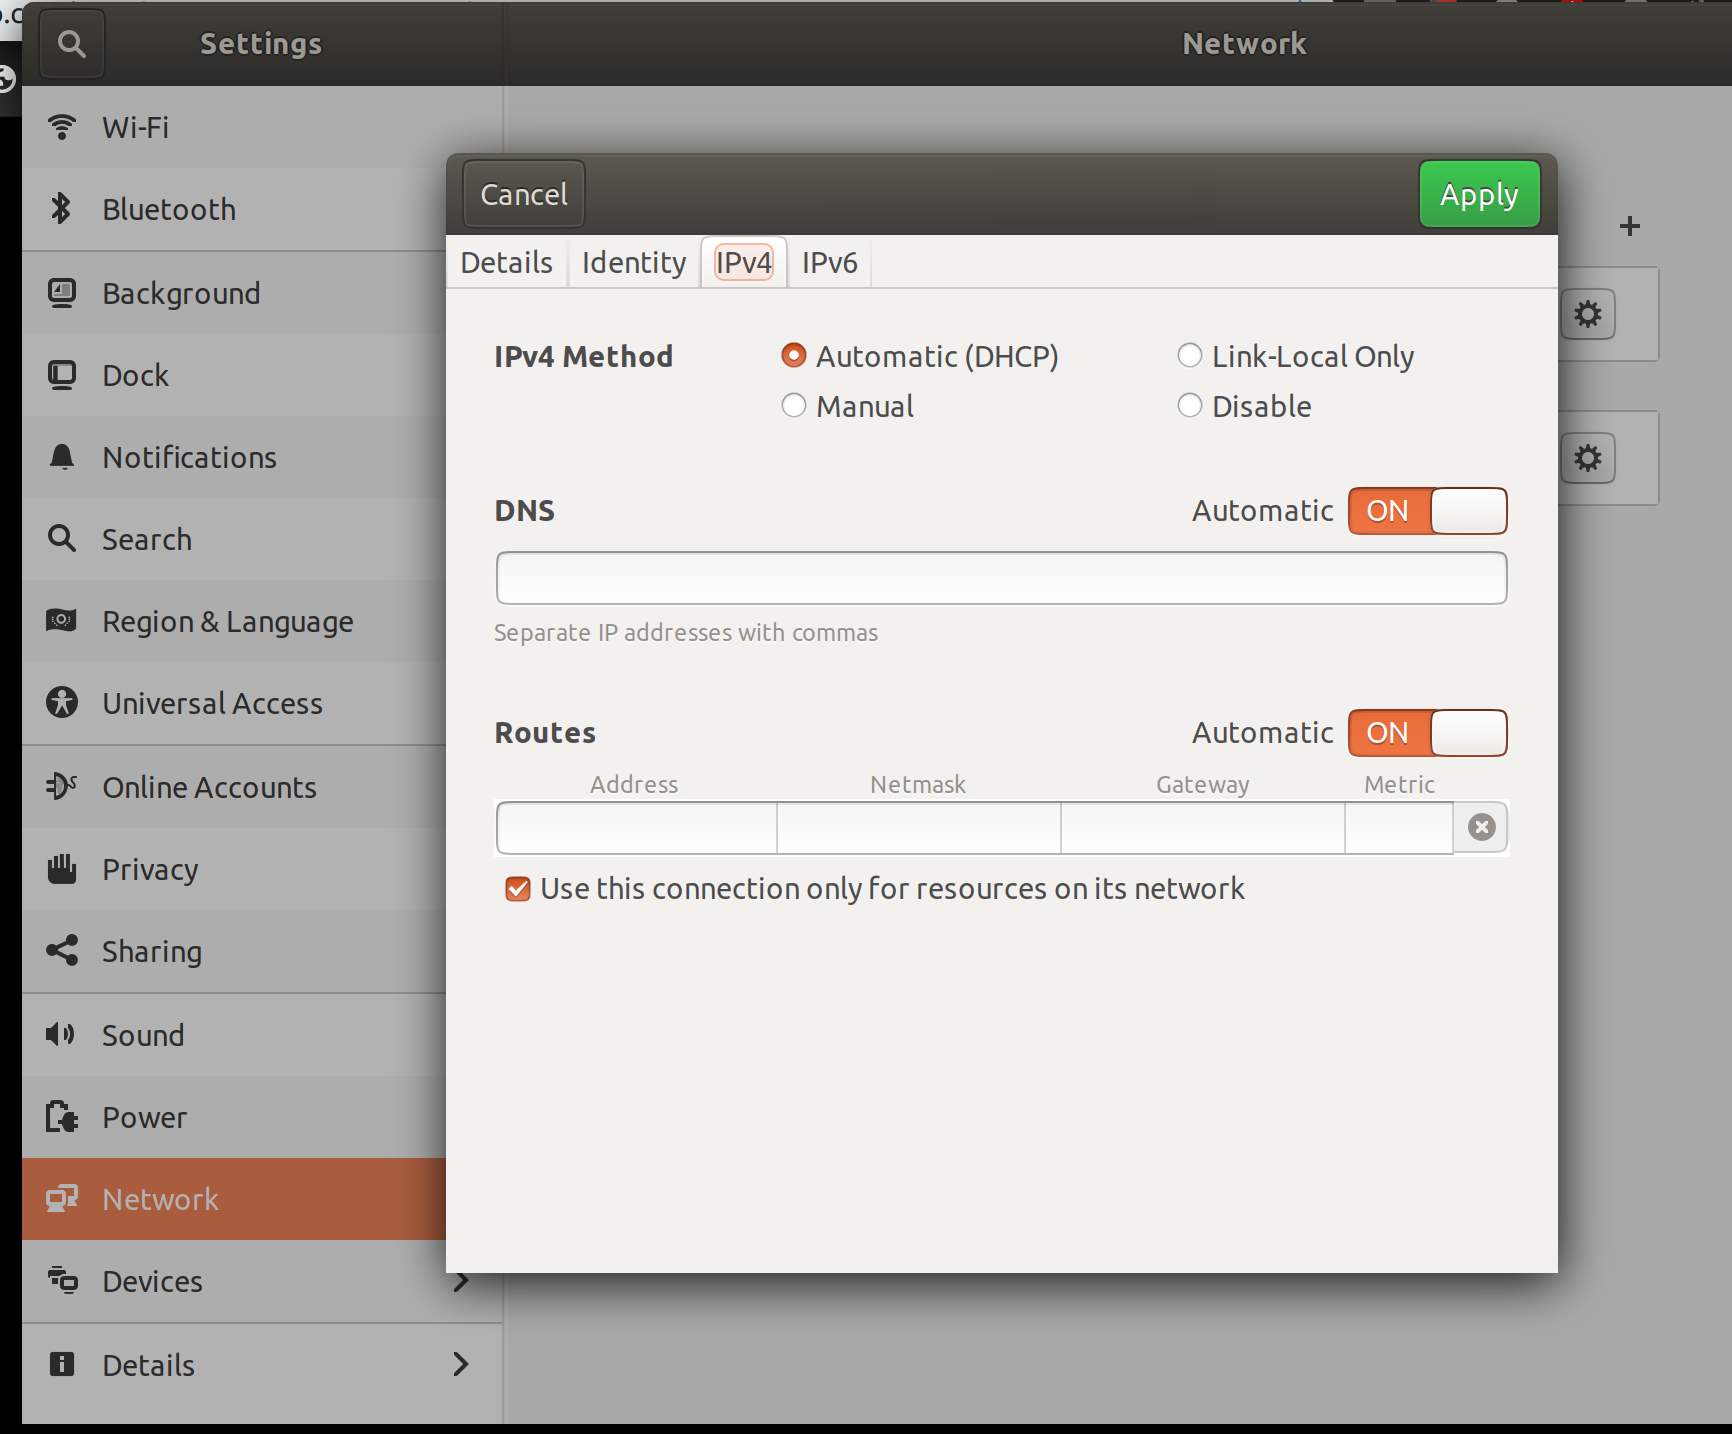The image size is (1732, 1434).
Task: Click the Dock icon in sidebar
Action: click(x=62, y=375)
